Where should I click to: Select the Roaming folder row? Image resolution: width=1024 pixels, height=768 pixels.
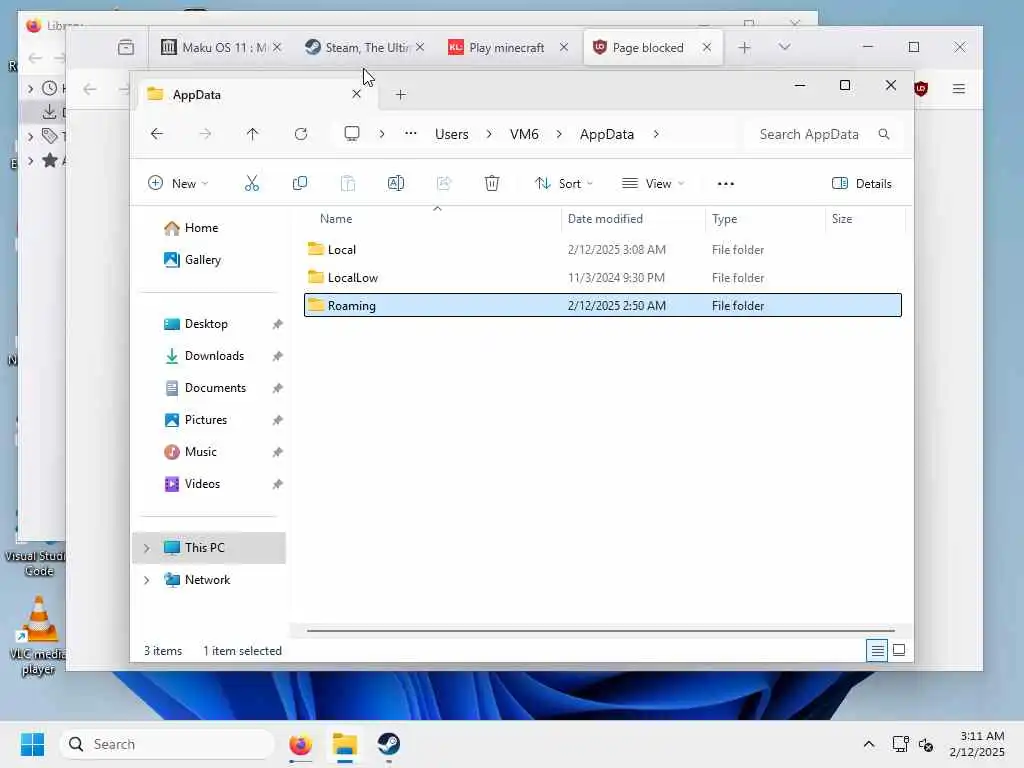pos(602,305)
